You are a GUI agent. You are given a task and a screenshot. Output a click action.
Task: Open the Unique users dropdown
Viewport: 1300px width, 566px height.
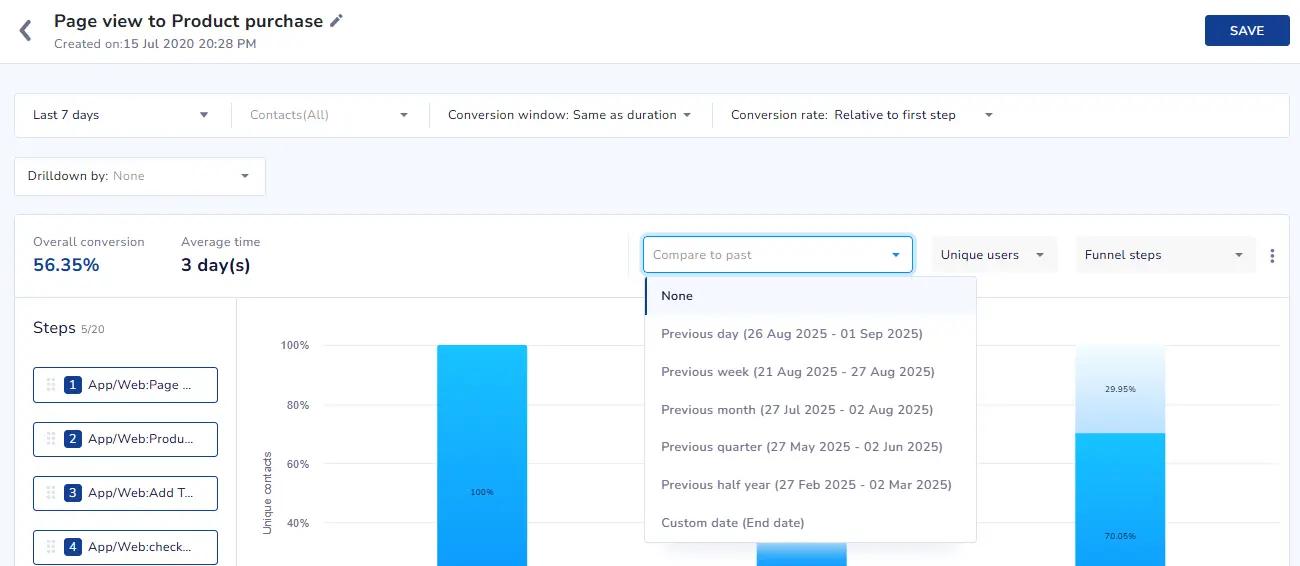coord(993,255)
